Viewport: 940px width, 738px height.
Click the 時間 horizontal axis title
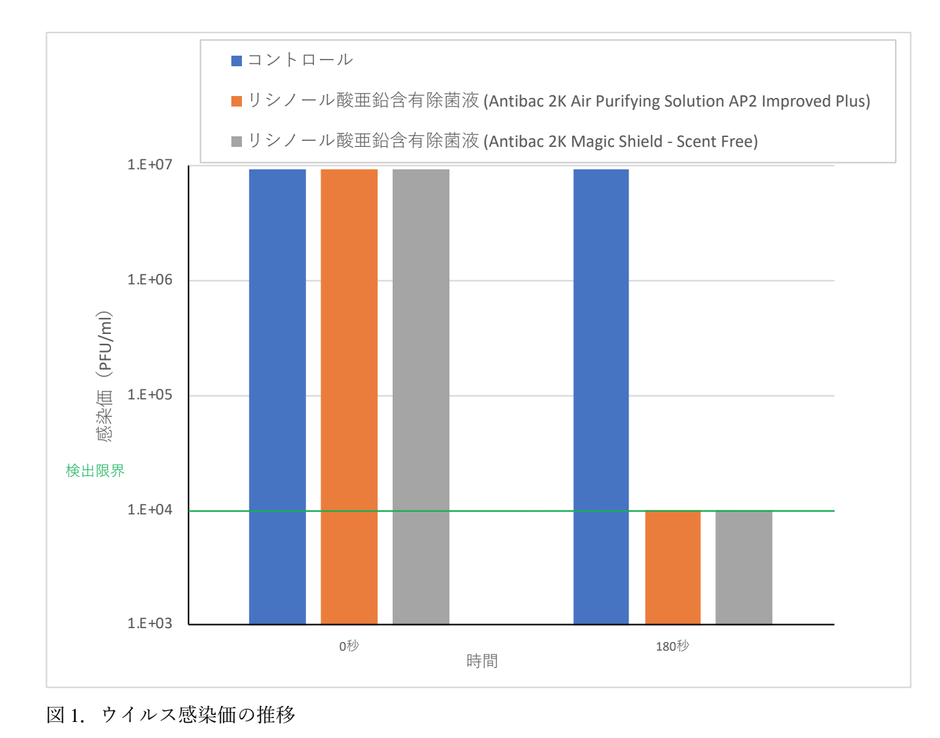(484, 661)
